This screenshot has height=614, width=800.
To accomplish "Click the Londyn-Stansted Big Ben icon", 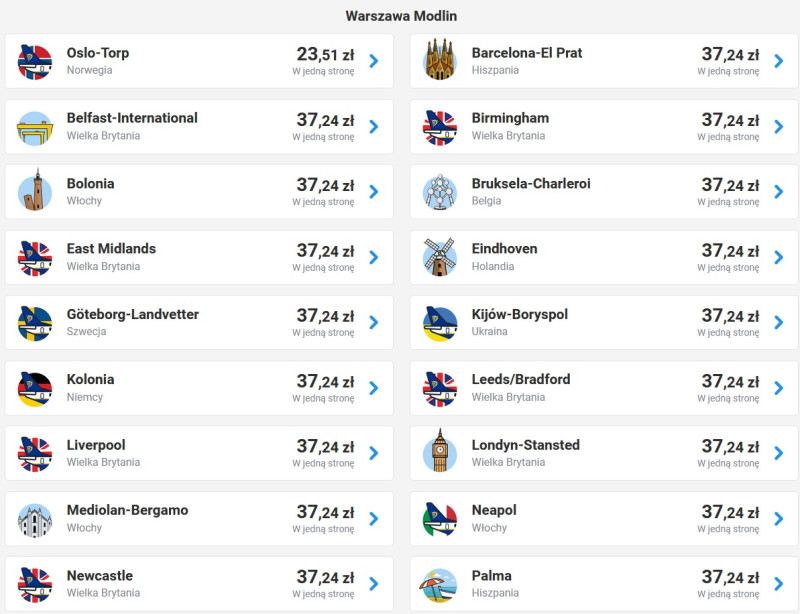I will pos(440,451).
